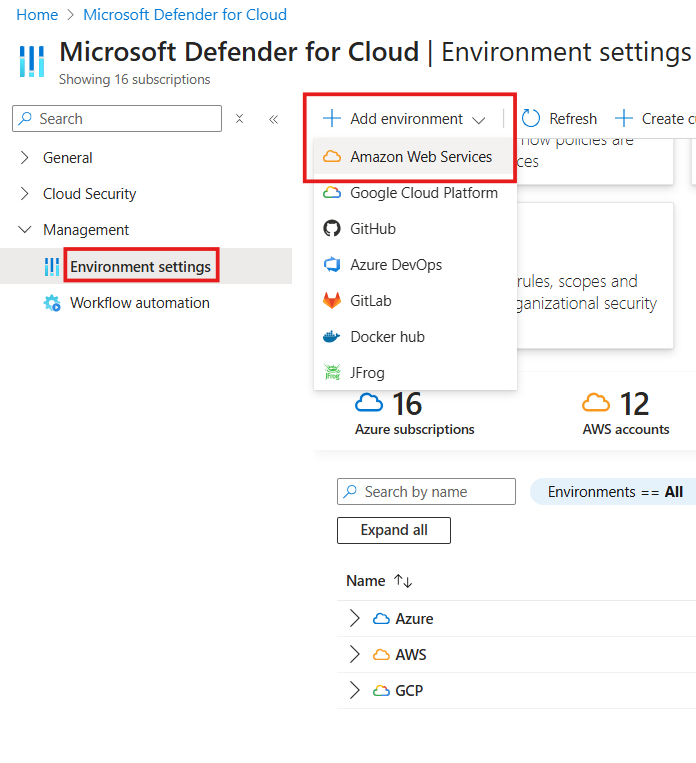Viewport: 696px width, 763px height.
Task: Click the Create button label in the toolbar
Action: [x=669, y=119]
